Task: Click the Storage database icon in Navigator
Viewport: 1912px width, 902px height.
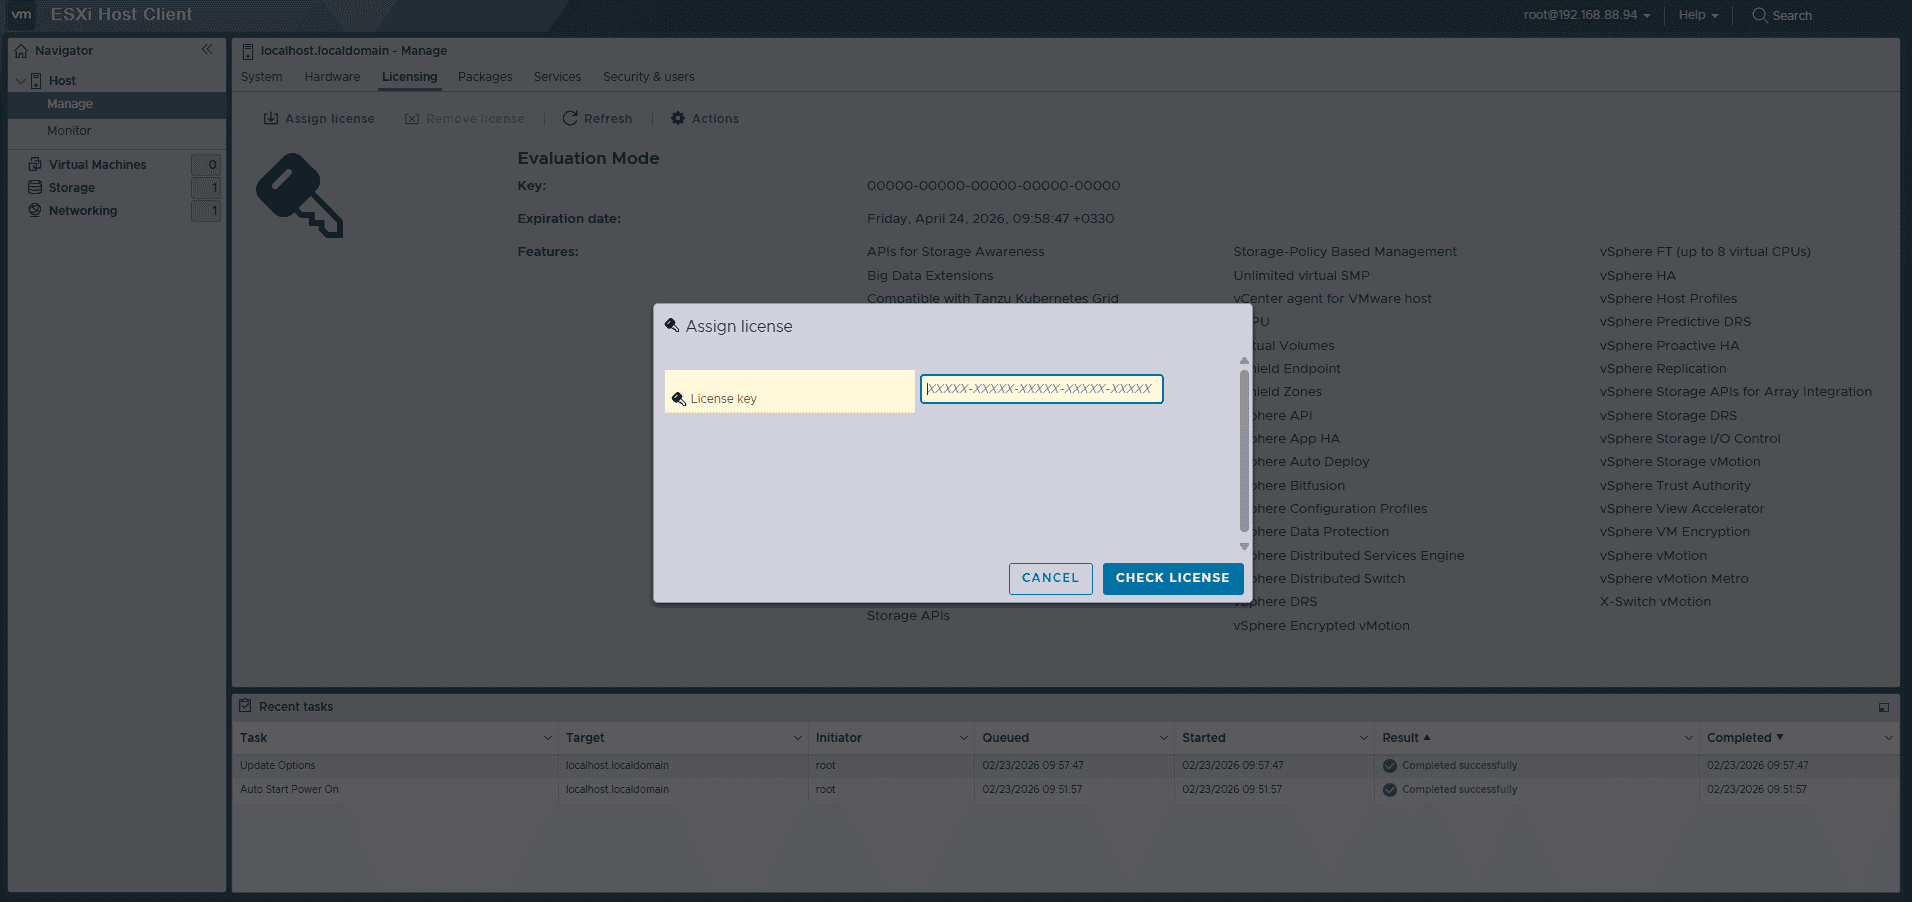Action: point(35,187)
